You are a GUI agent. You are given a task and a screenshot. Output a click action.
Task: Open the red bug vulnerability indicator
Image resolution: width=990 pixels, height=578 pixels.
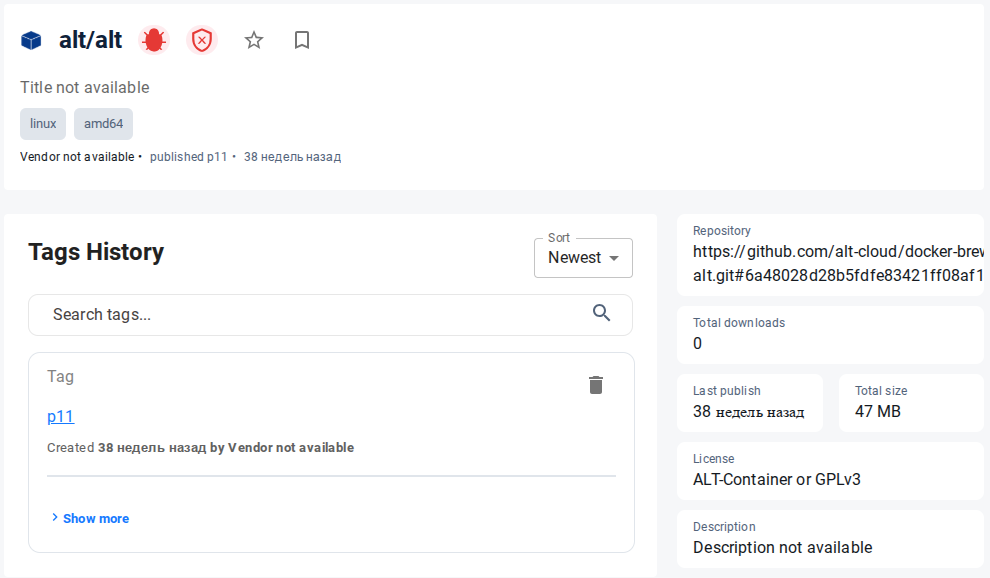[x=153, y=39]
